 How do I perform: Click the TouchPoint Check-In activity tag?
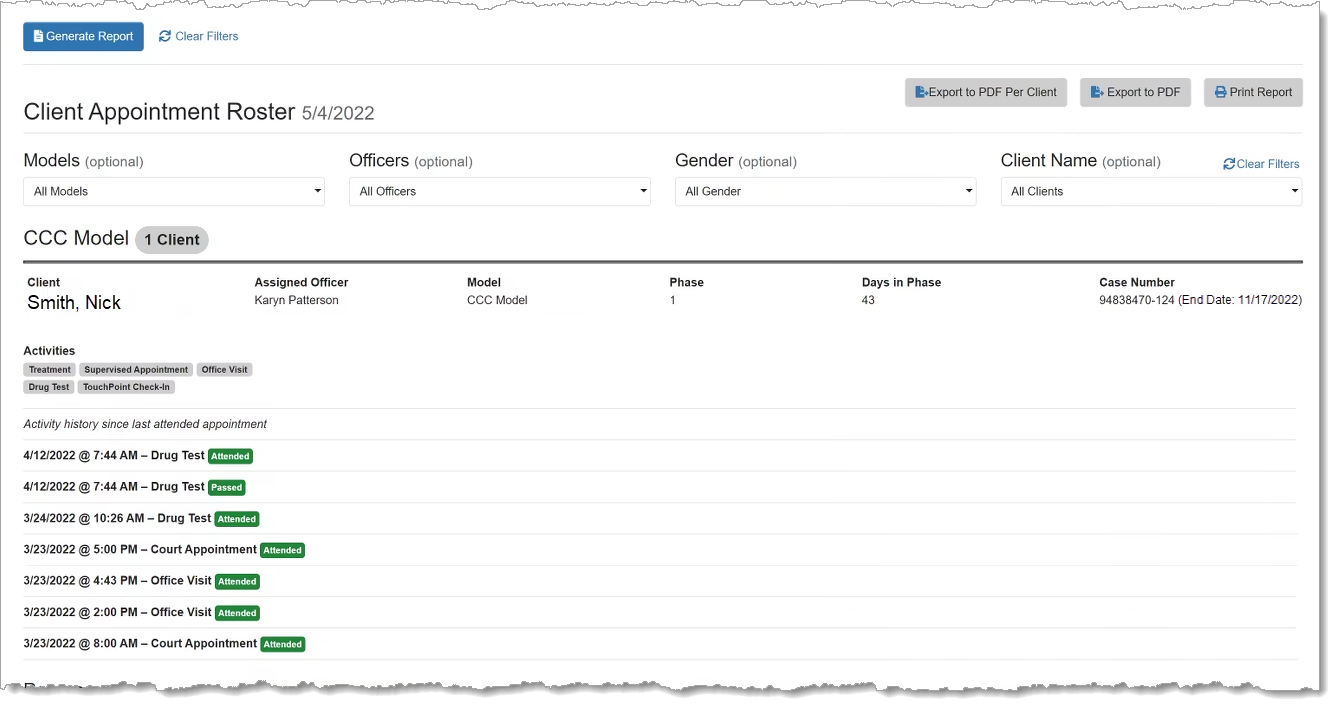click(126, 387)
